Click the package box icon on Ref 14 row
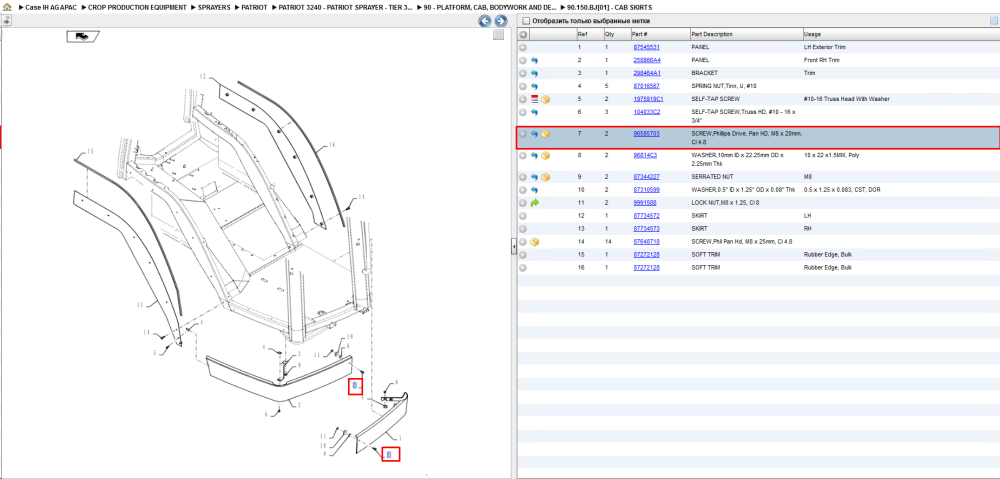Image resolution: width=1000 pixels, height=479 pixels. [534, 242]
